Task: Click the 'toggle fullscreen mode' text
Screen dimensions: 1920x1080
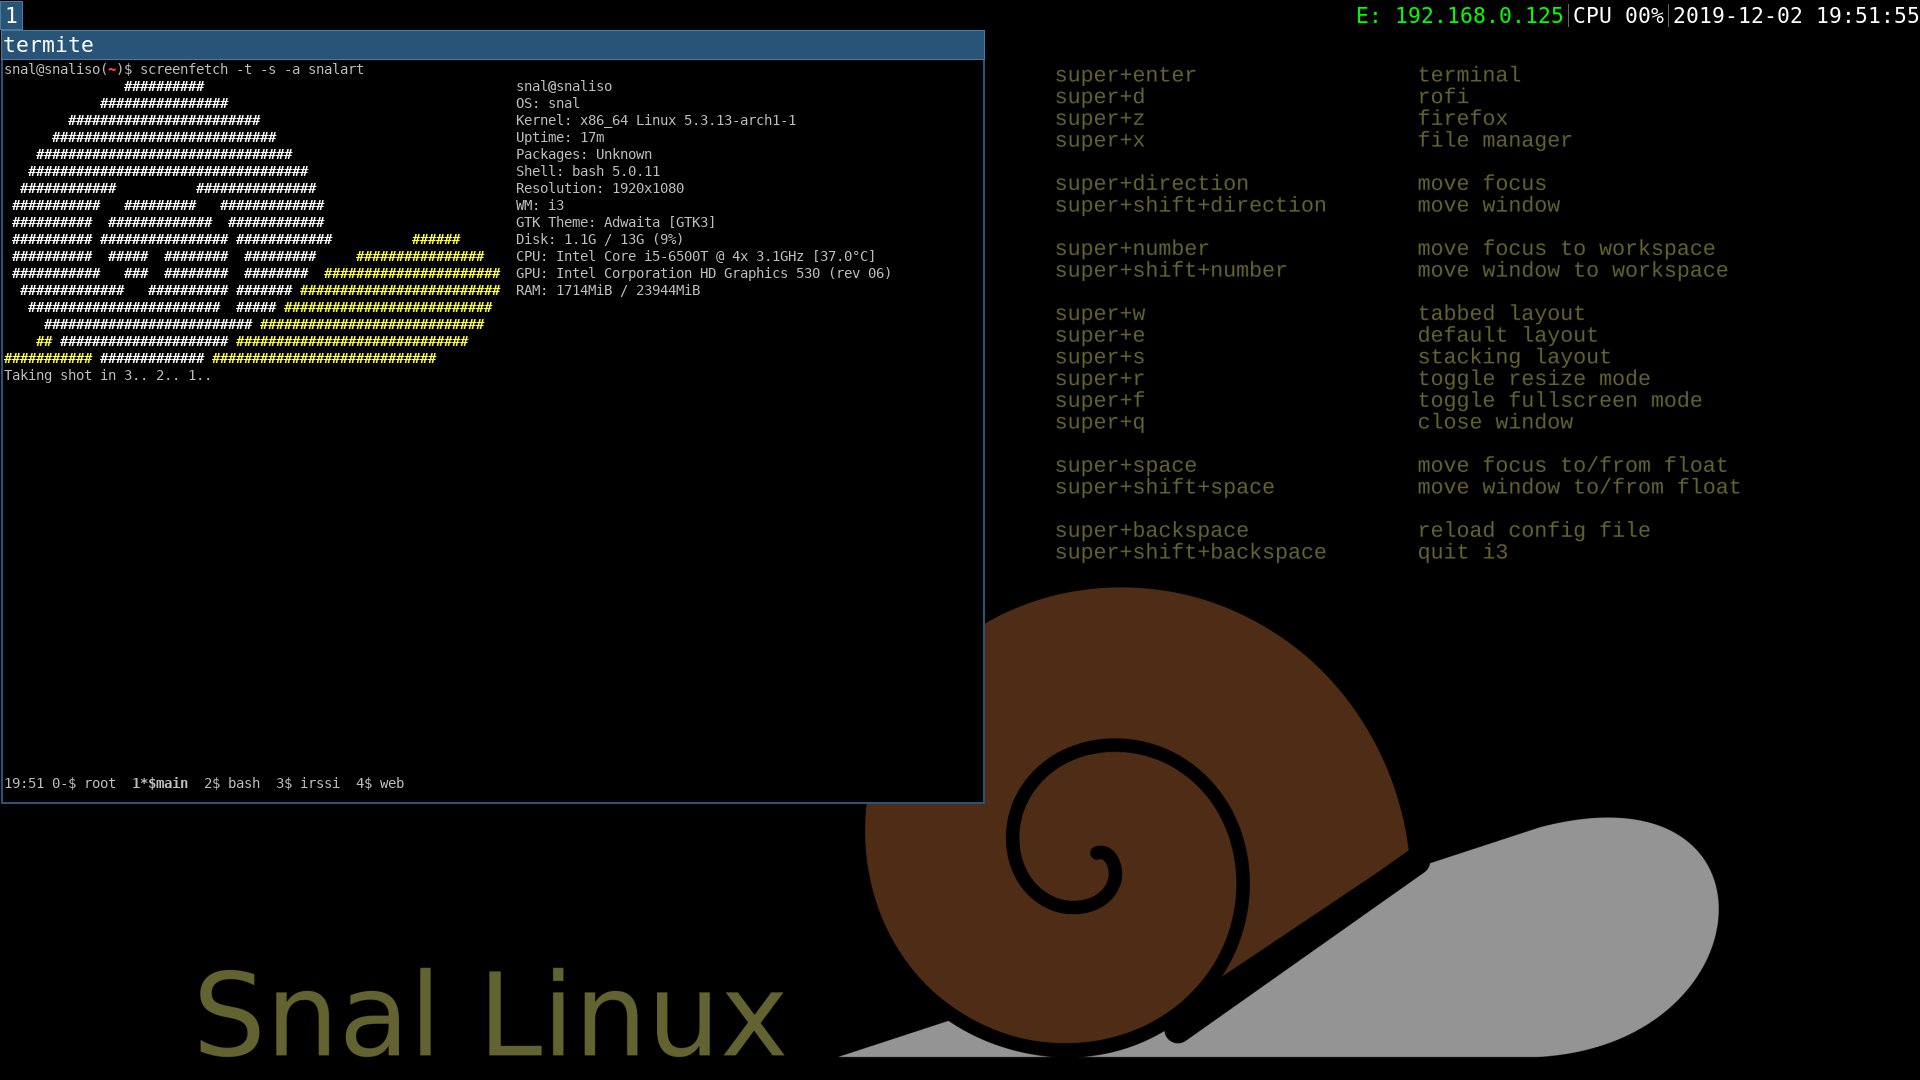Action: (x=1559, y=400)
